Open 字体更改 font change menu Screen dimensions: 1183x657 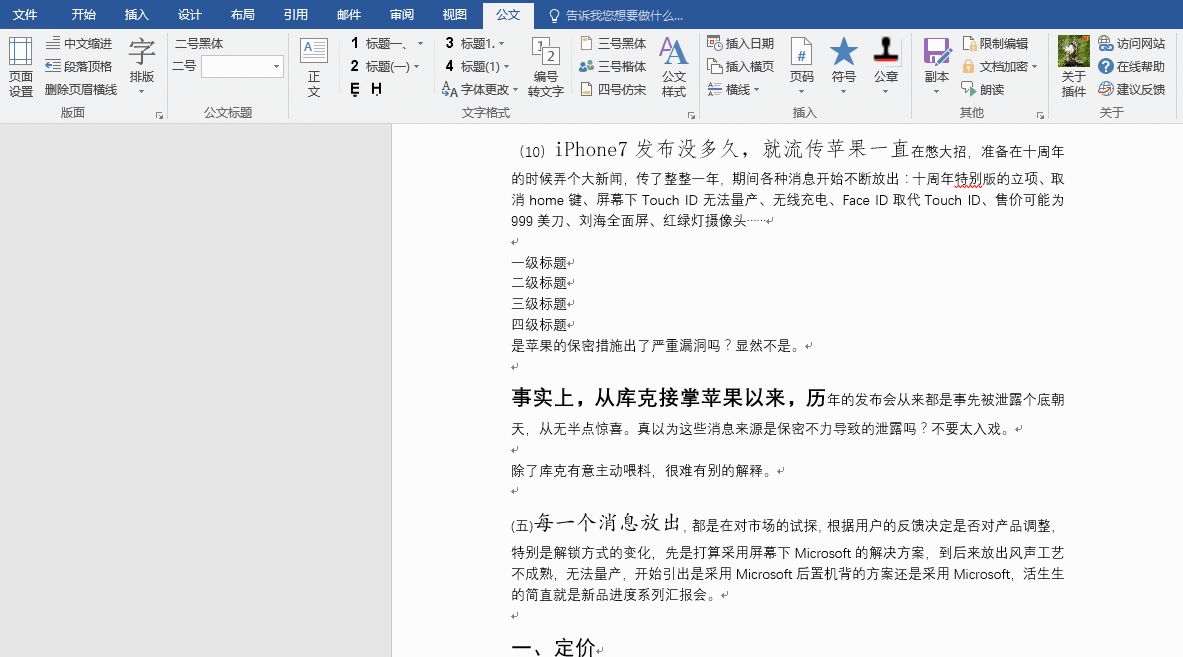pos(480,90)
